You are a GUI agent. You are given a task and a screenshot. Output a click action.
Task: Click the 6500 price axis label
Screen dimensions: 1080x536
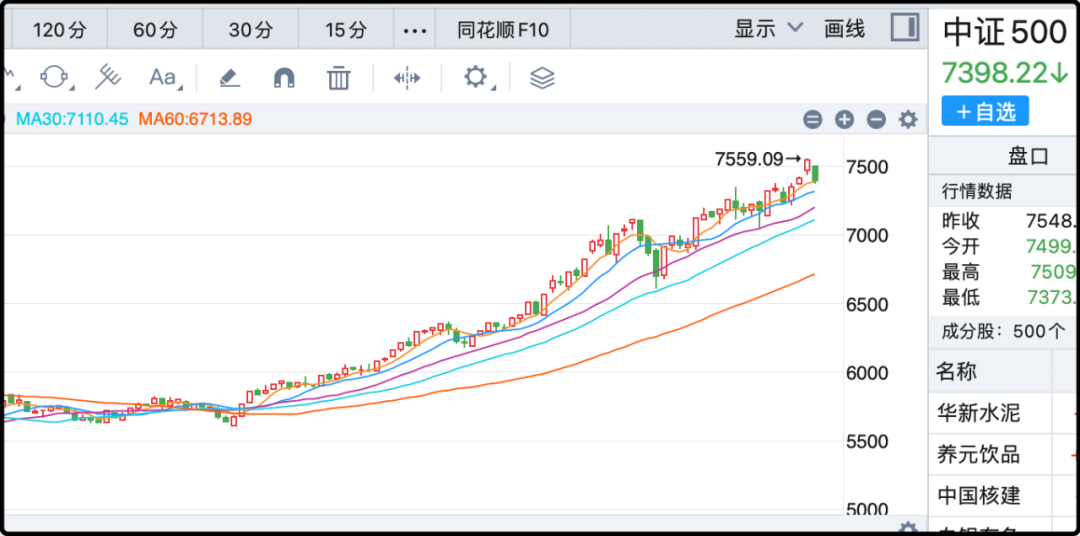[868, 305]
